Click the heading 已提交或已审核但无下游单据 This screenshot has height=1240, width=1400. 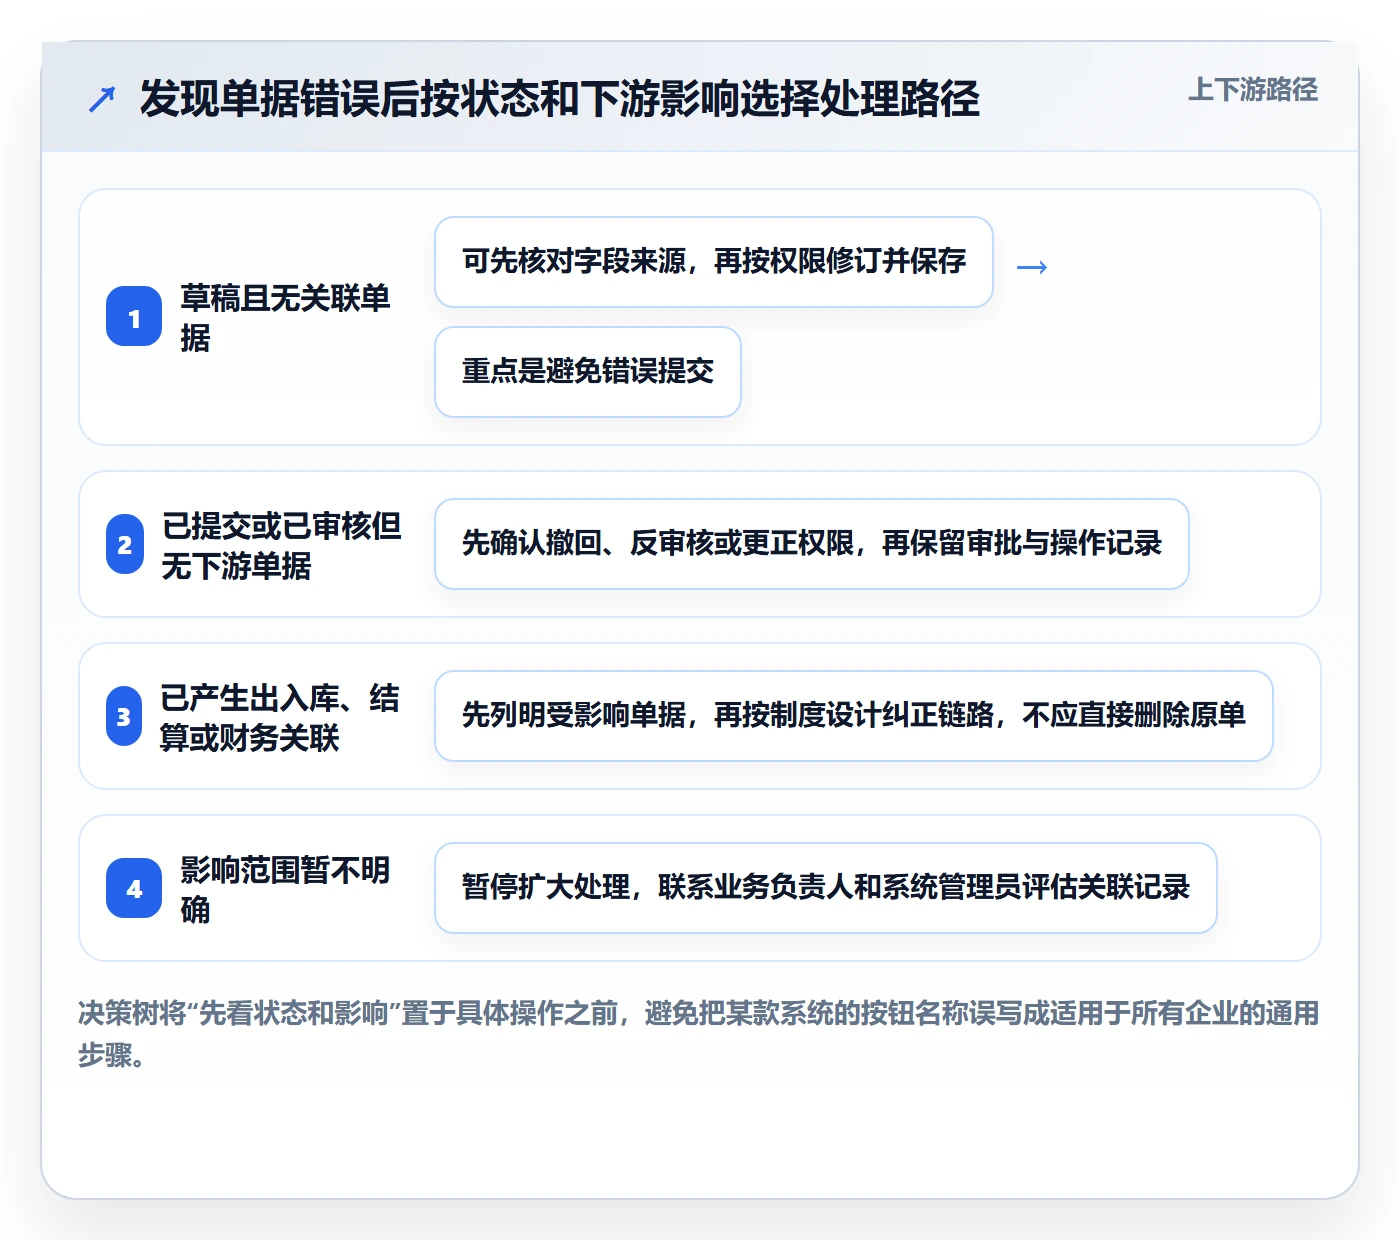click(282, 545)
